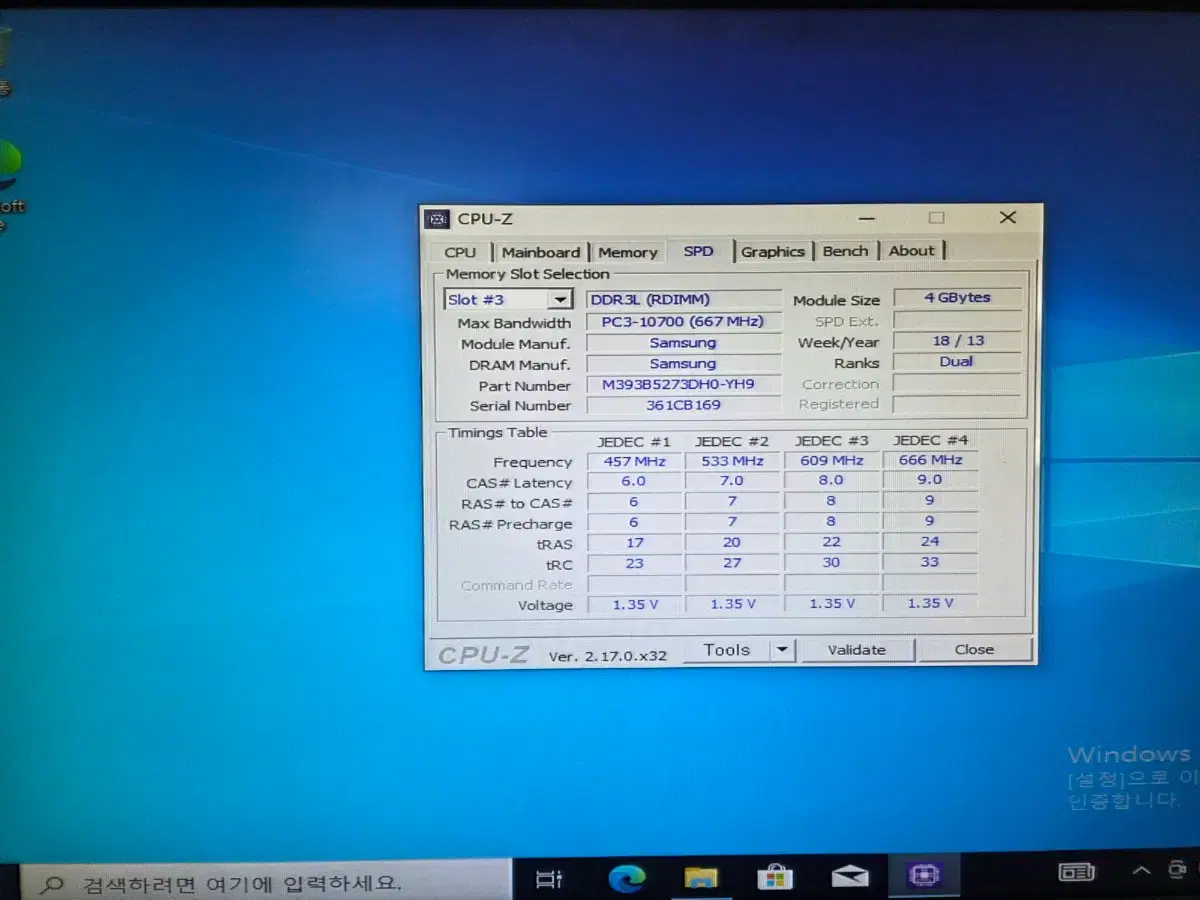
Task: Click the tRAS value 24
Action: 930,542
